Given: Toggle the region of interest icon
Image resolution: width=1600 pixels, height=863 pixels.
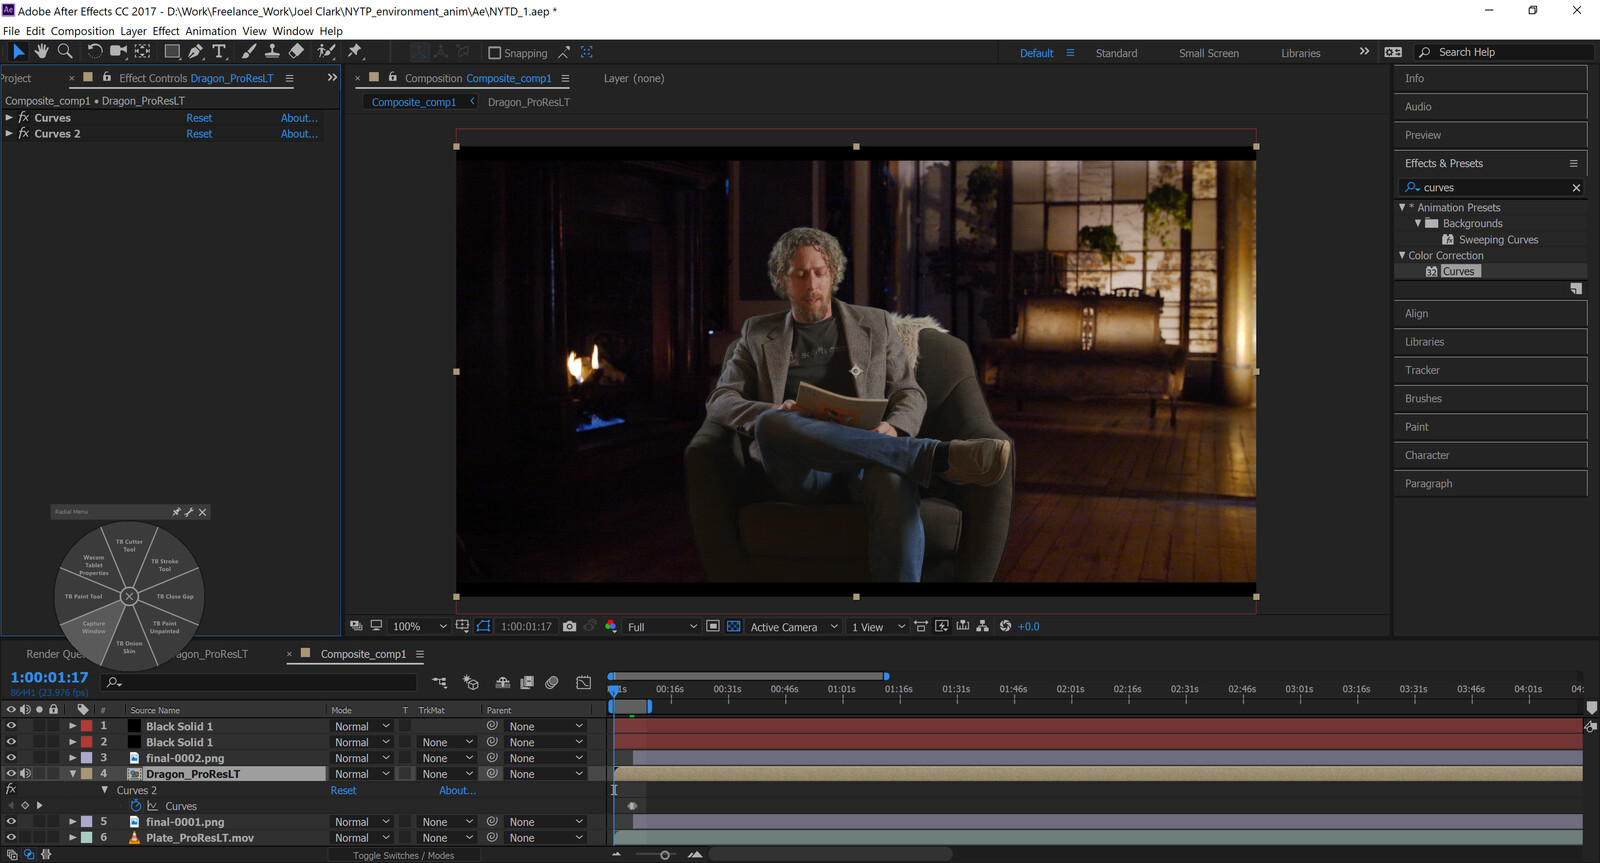Looking at the screenshot, I should pos(713,626).
